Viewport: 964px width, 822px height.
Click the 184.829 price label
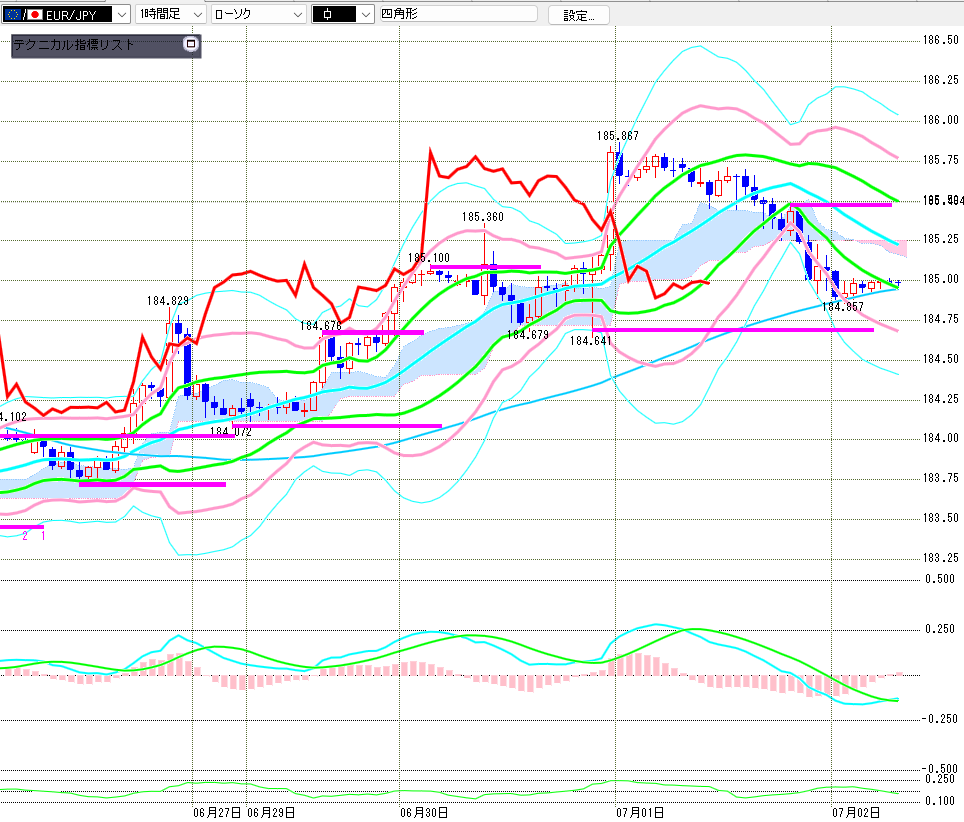(168, 301)
